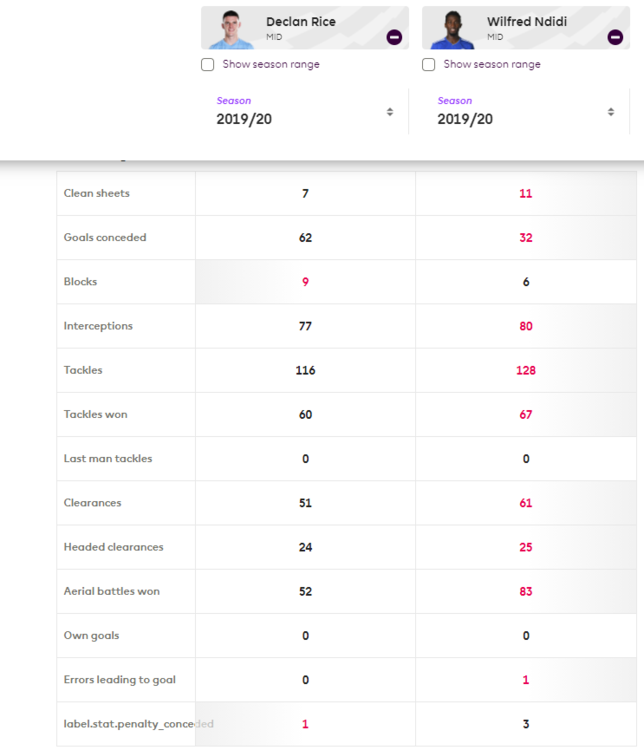Click the sort arrows on Rice's season selector

click(390, 112)
